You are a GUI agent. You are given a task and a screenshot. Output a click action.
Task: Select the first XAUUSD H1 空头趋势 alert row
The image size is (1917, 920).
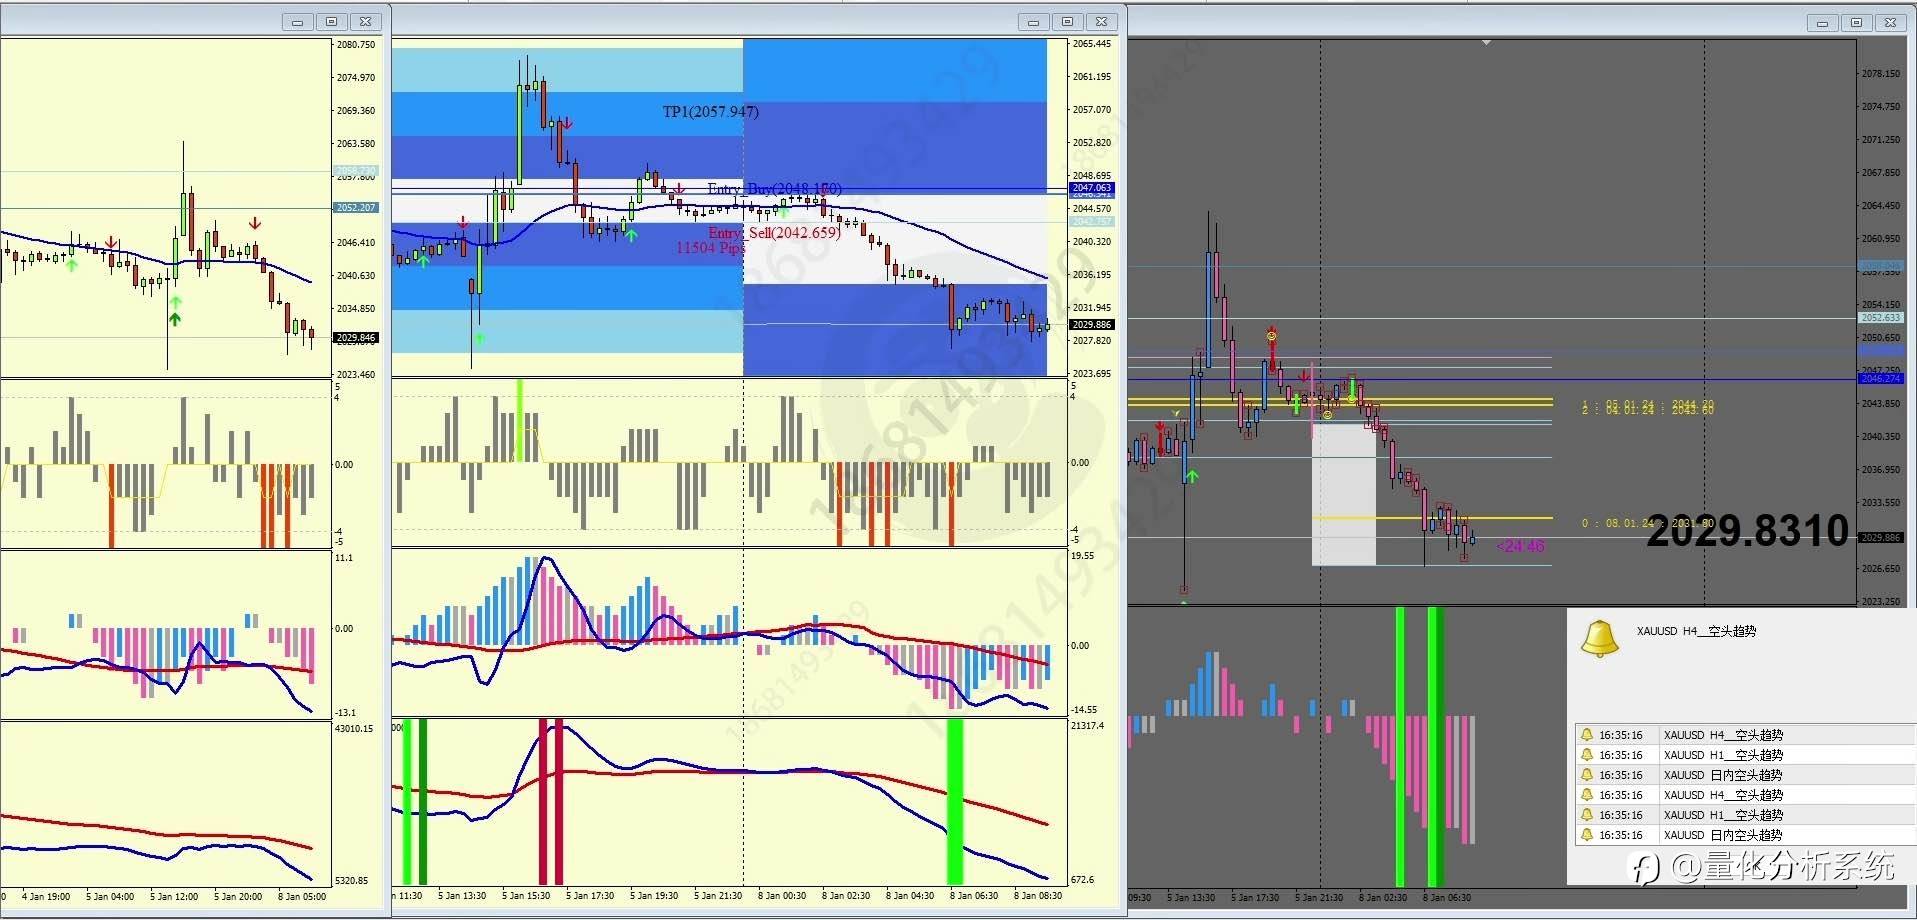click(1745, 755)
